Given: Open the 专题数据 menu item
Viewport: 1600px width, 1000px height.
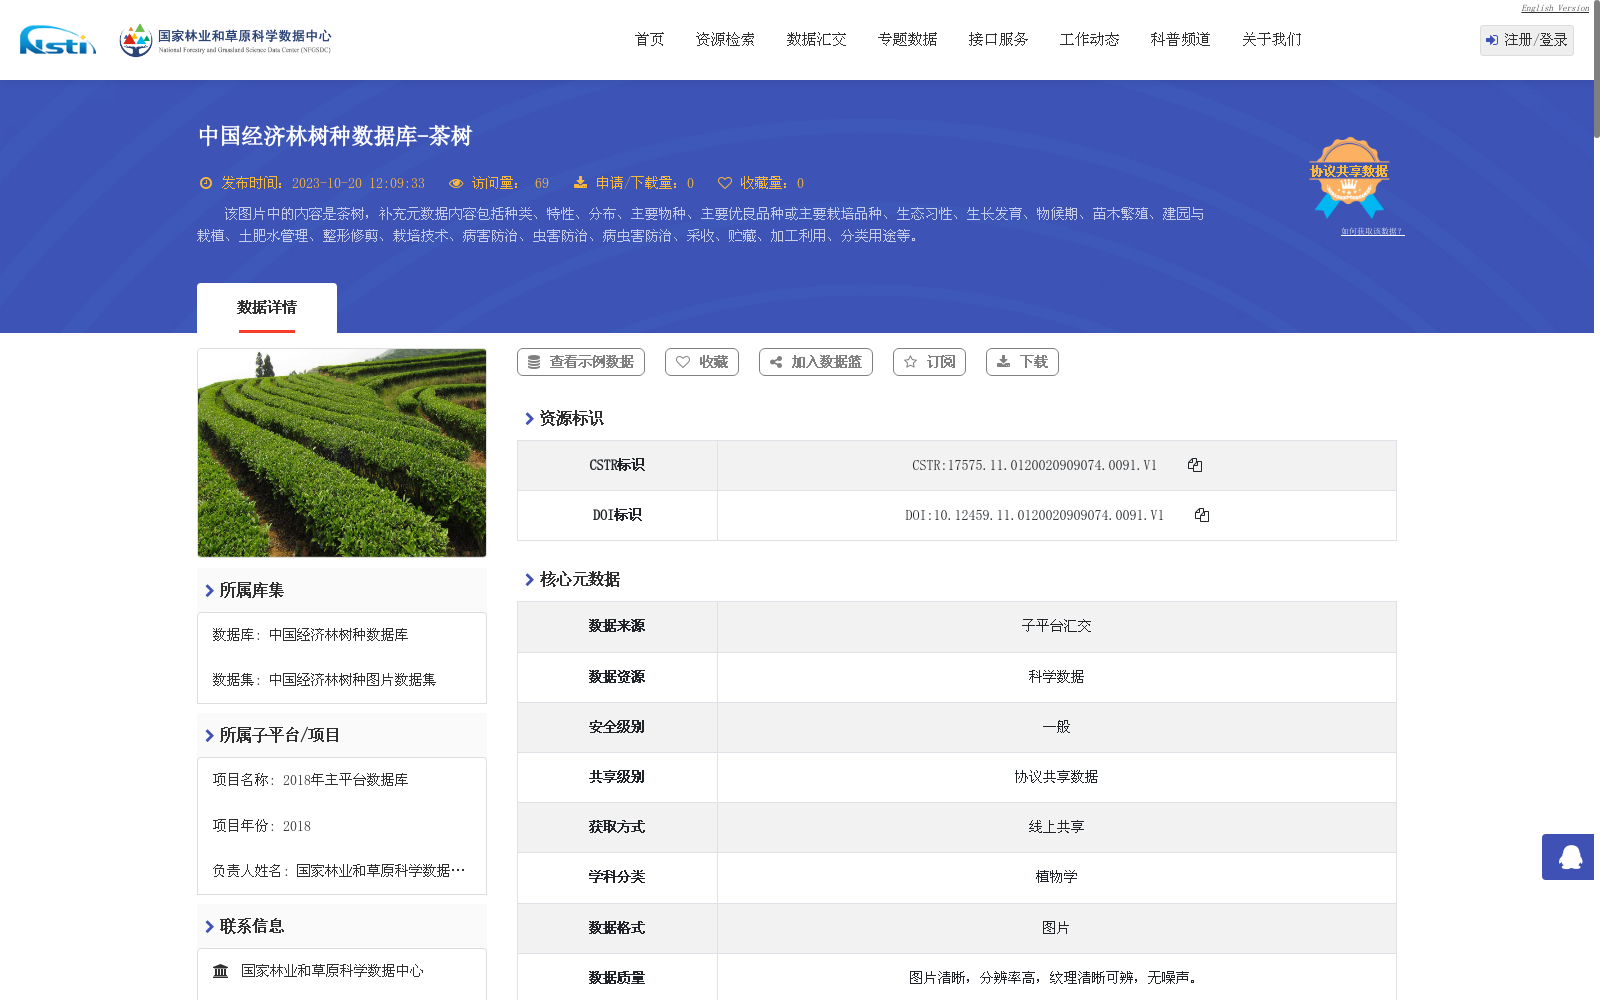Looking at the screenshot, I should tap(908, 40).
